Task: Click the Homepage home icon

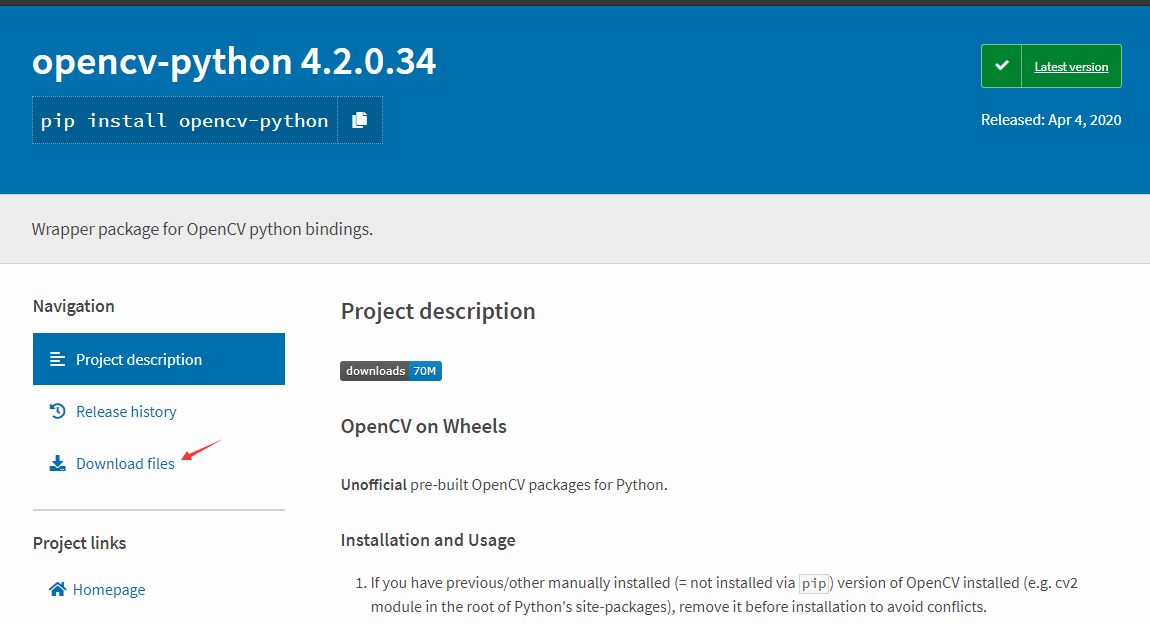Action: click(57, 589)
